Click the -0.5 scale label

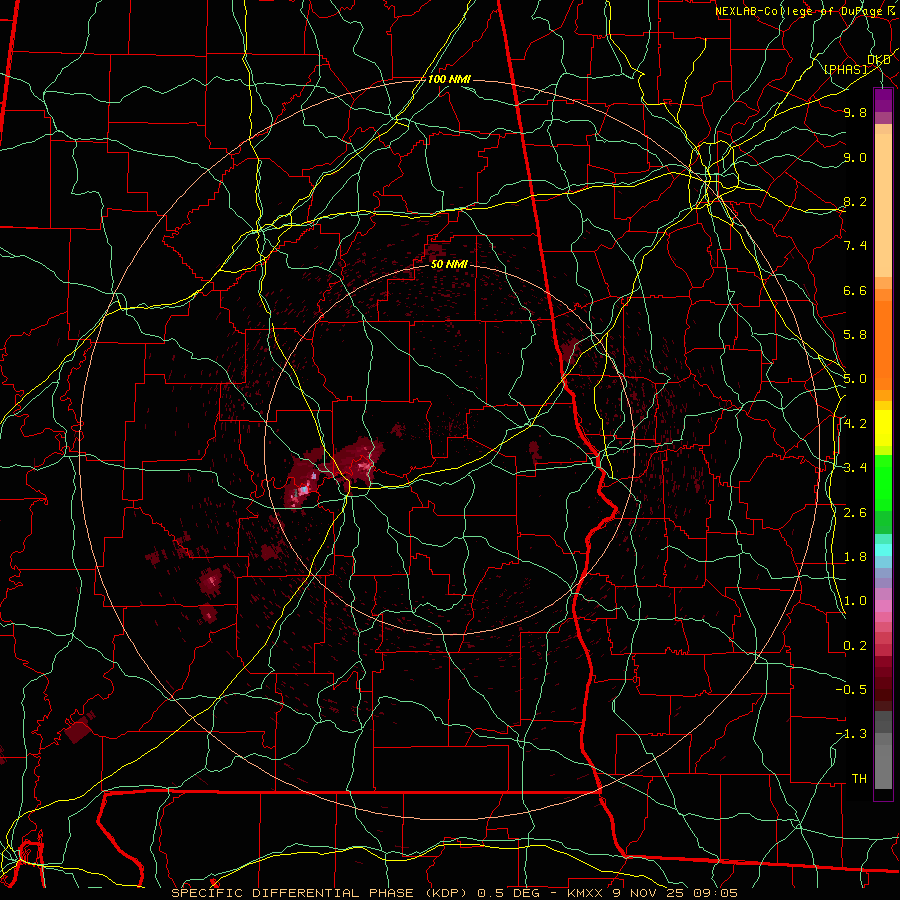click(x=851, y=690)
